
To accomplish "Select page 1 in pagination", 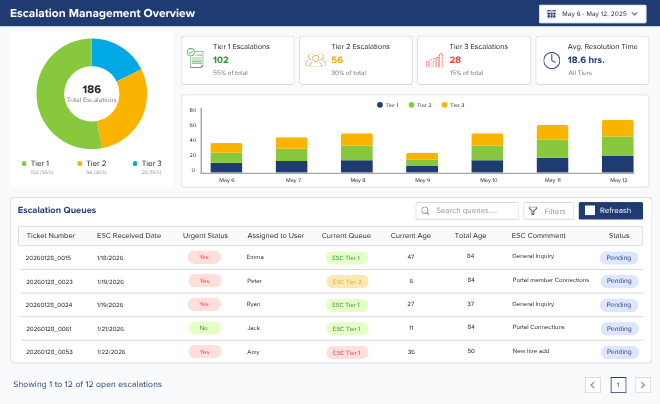I will pos(618,385).
